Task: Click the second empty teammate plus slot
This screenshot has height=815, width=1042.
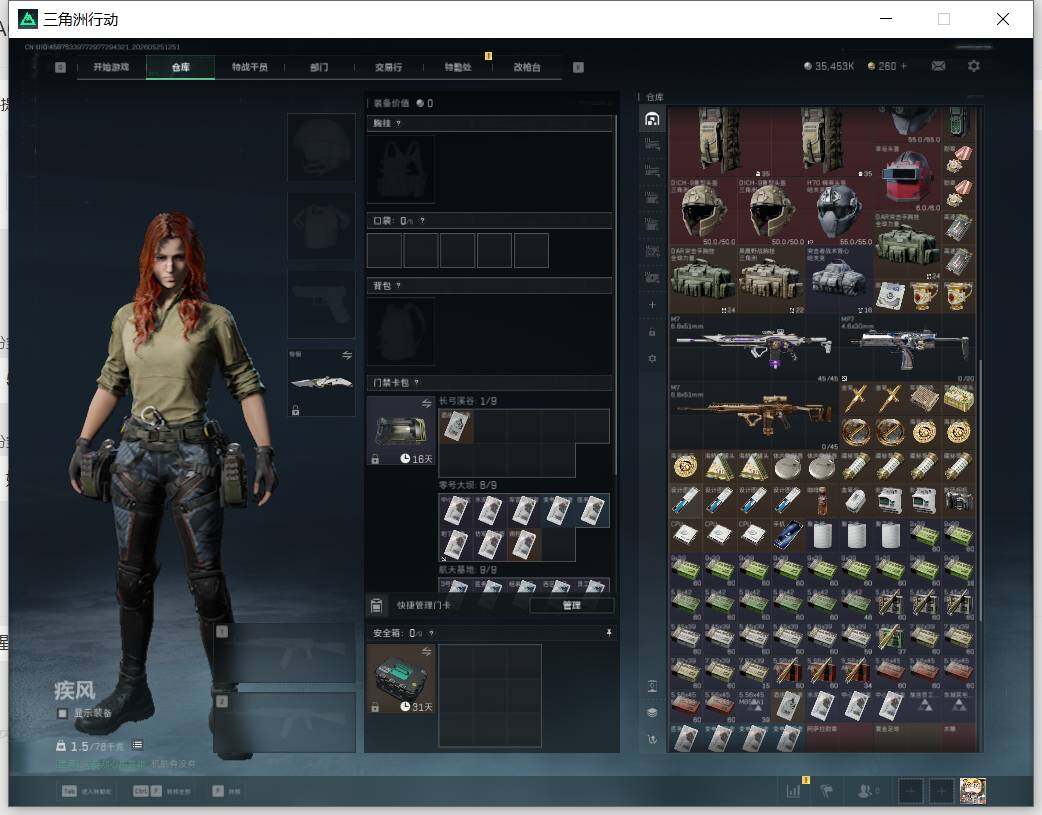Action: pyautogui.click(x=941, y=791)
